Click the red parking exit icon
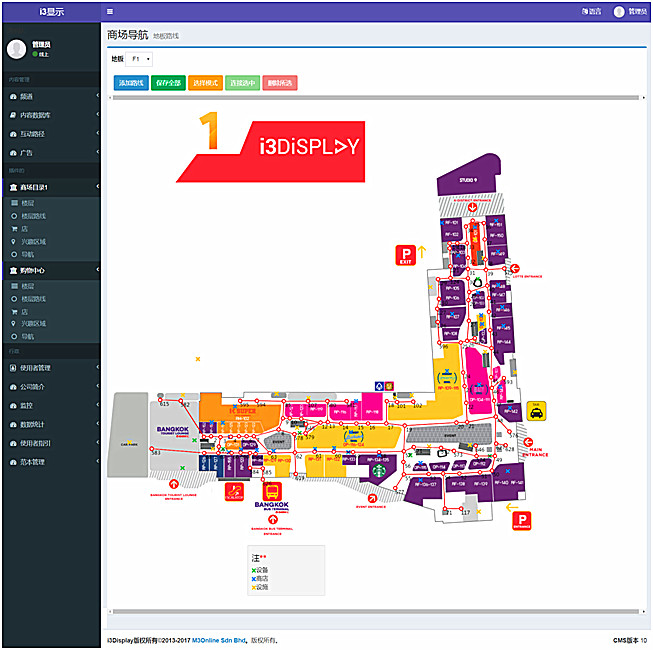Viewport: 653px width, 650px height. click(404, 255)
